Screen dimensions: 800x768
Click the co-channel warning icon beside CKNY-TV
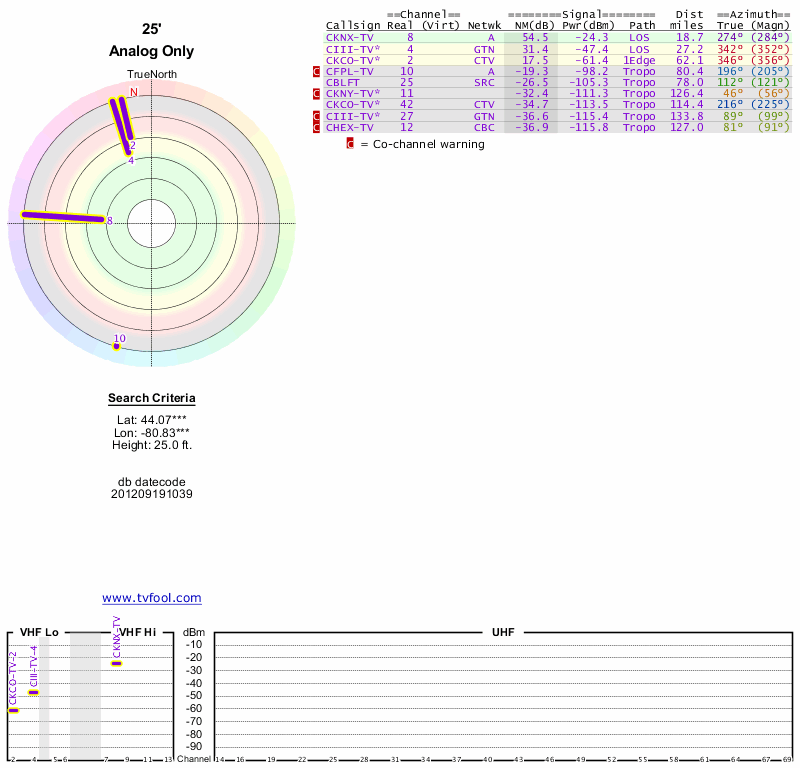317,93
